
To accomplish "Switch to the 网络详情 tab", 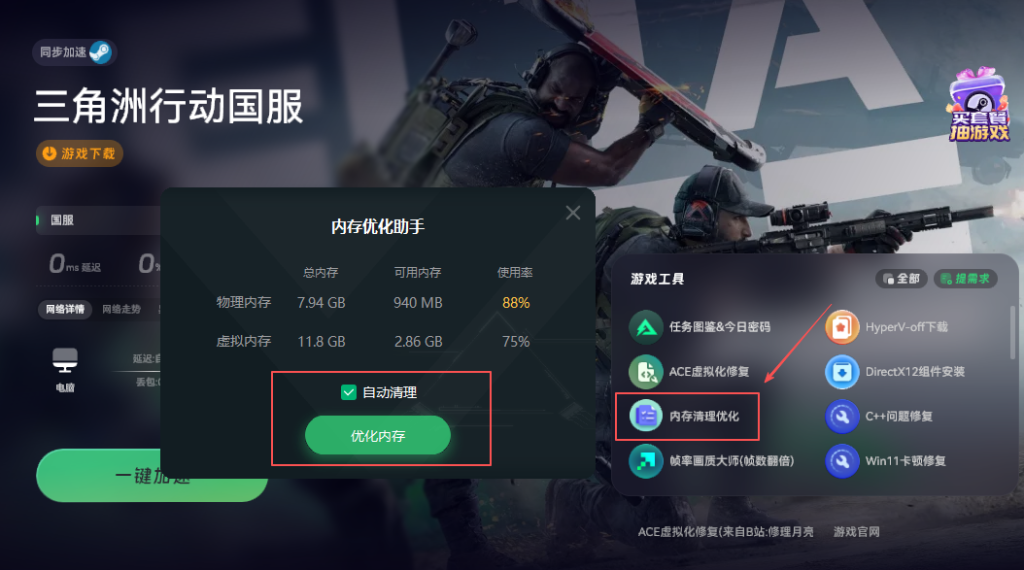I will [x=65, y=309].
